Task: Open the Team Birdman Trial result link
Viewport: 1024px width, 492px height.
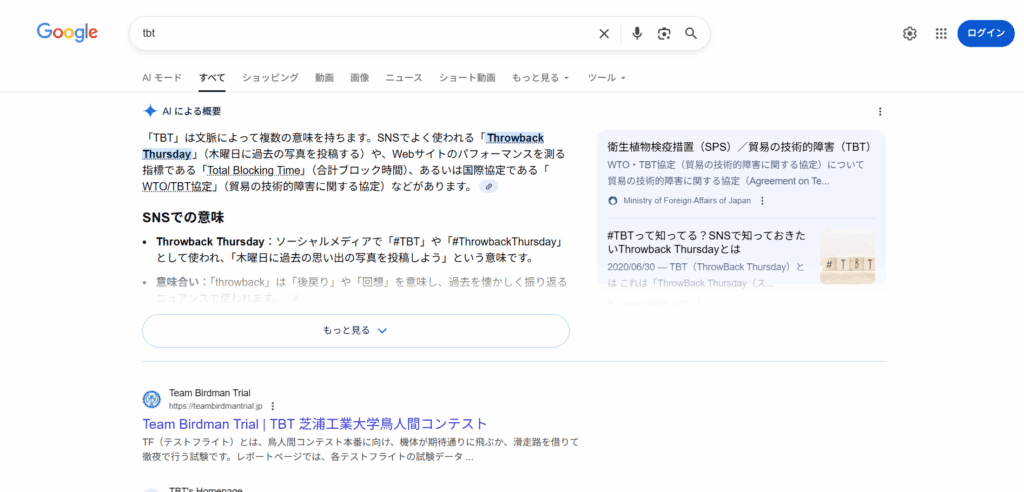Action: [x=314, y=424]
